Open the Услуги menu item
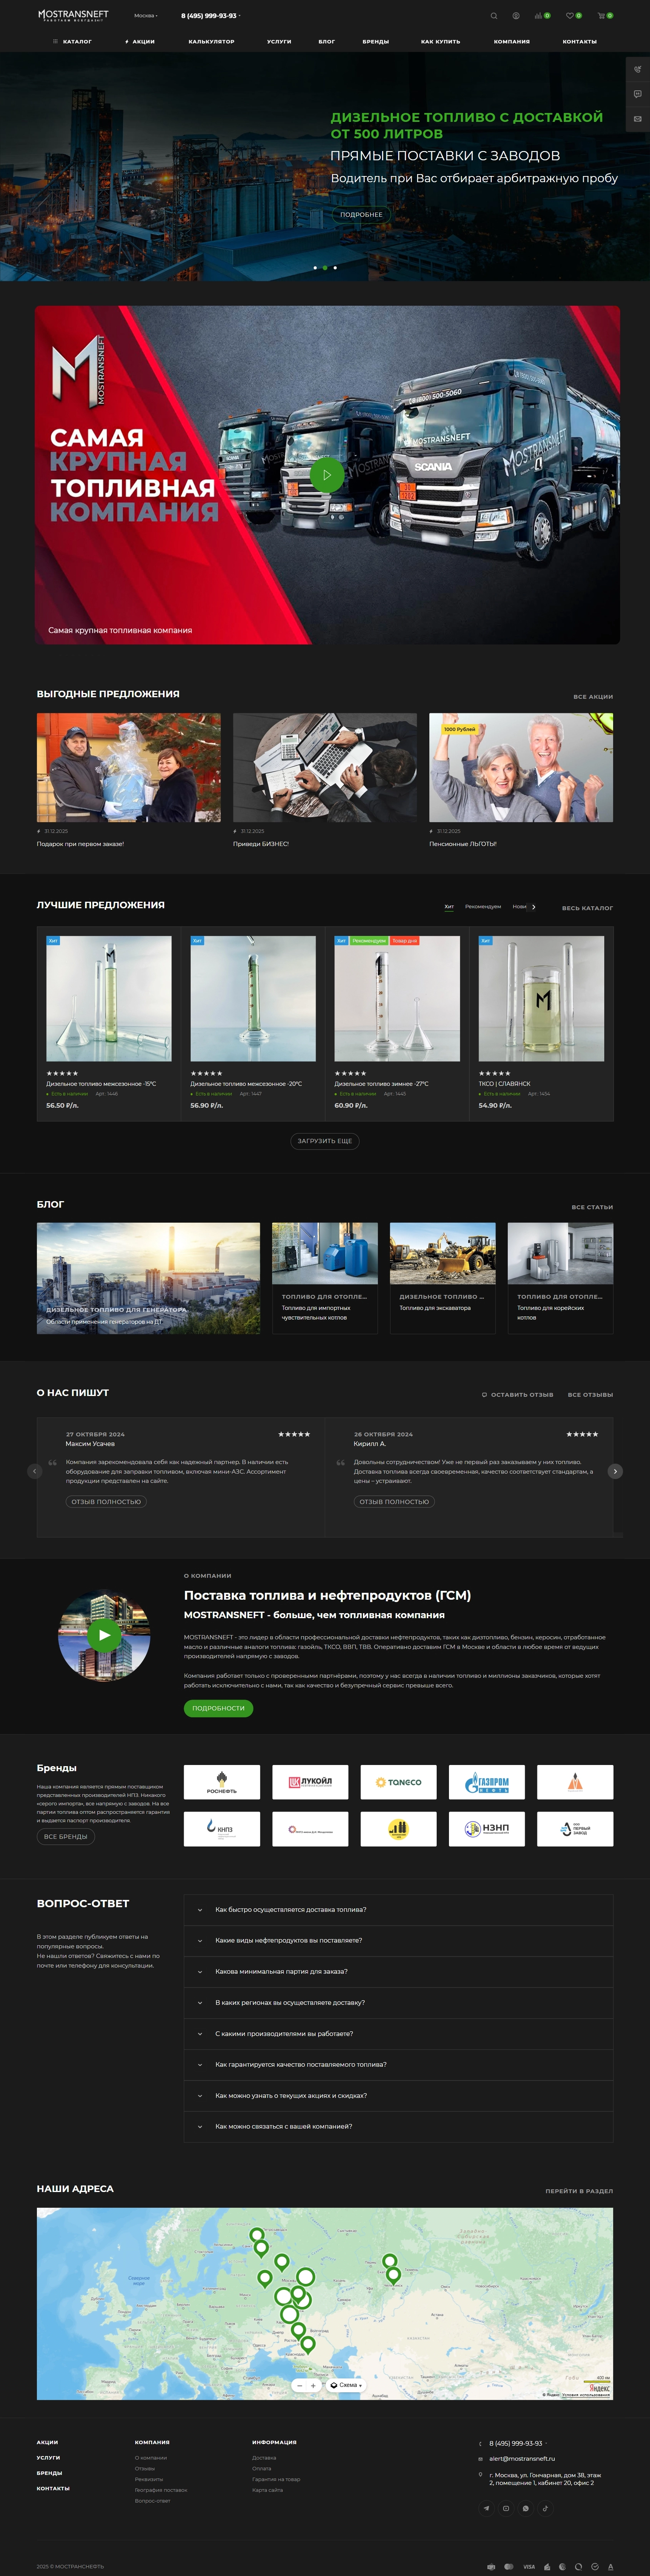650x2576 pixels. coord(279,41)
